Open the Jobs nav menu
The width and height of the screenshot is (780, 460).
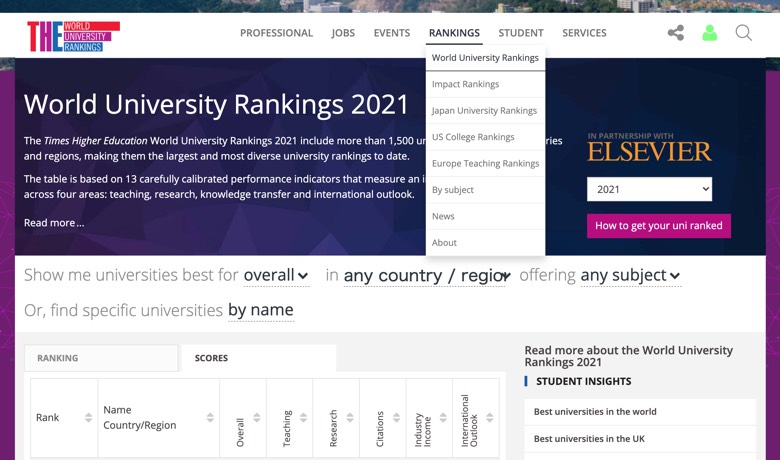(343, 33)
